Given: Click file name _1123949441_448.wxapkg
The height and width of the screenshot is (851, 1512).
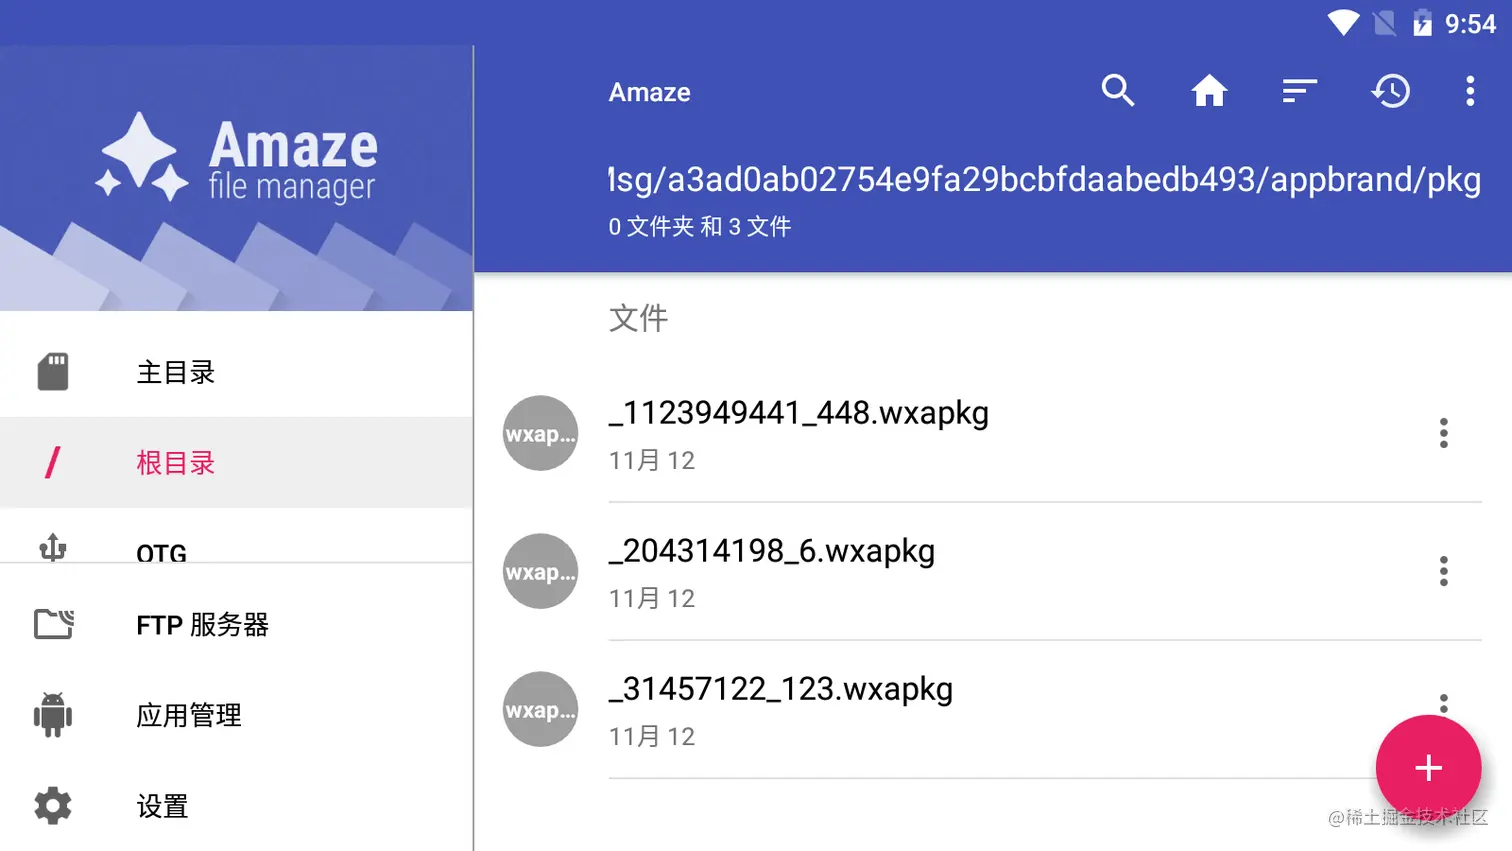Looking at the screenshot, I should [x=798, y=413].
